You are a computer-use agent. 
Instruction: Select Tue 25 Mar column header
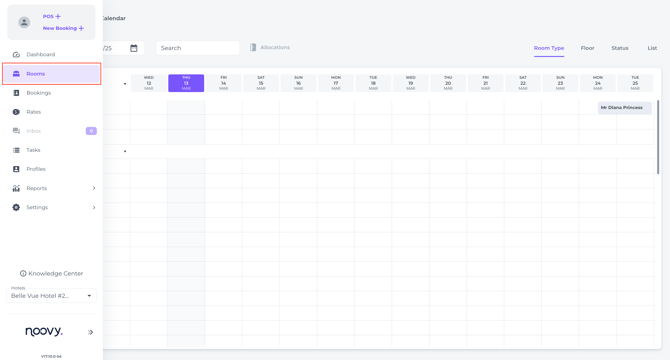635,83
